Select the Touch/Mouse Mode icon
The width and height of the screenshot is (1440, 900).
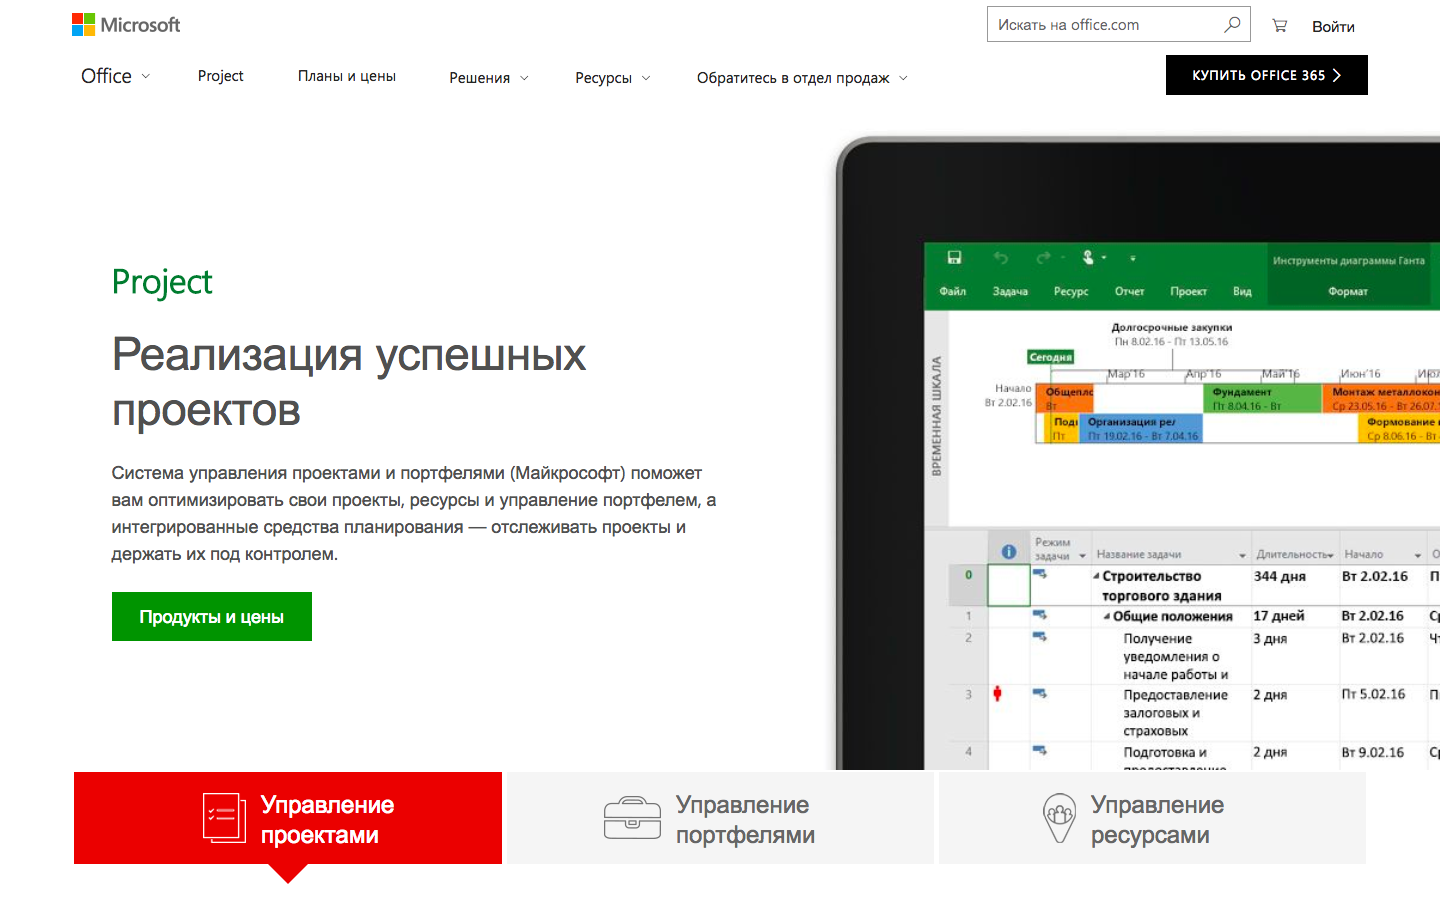click(1089, 258)
